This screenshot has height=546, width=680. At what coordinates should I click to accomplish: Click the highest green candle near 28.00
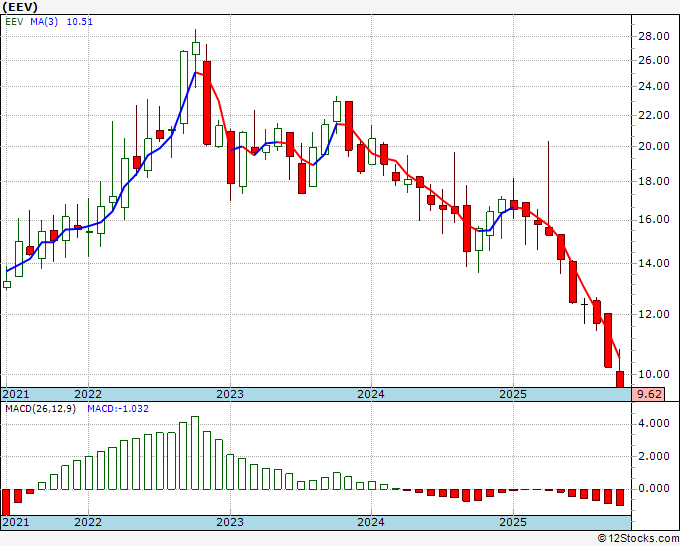pos(195,47)
